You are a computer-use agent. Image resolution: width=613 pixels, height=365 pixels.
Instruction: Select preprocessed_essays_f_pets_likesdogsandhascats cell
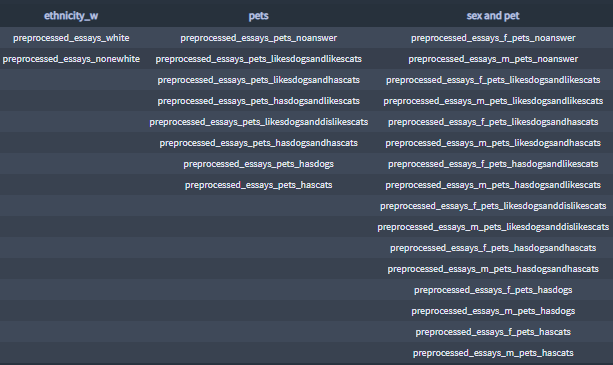[x=493, y=122]
